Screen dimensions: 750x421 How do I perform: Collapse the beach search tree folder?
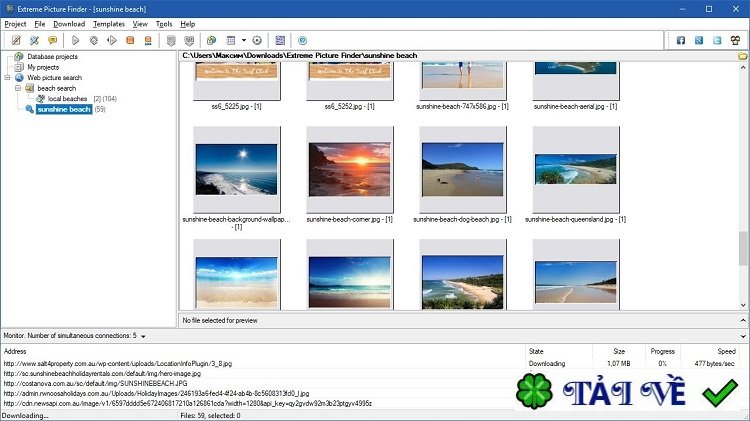click(17, 88)
